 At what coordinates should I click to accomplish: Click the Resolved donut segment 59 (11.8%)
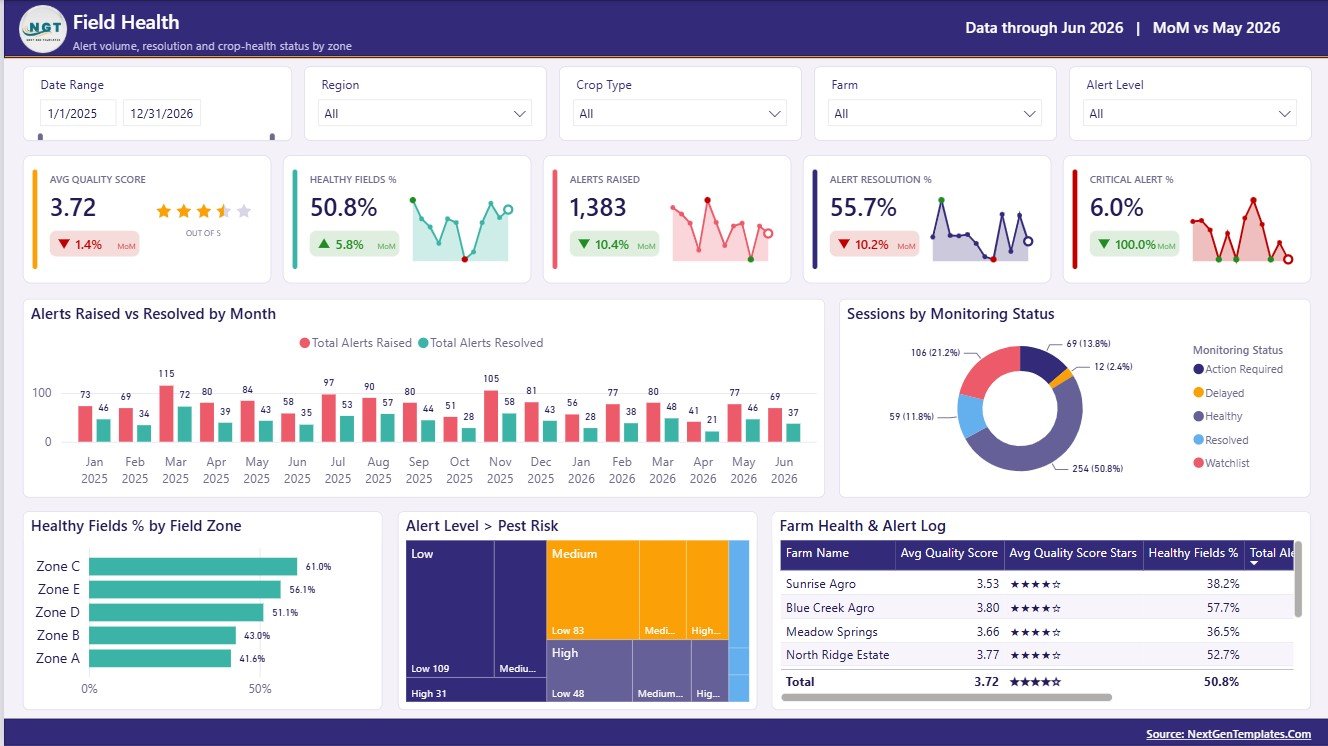pyautogui.click(x=971, y=416)
